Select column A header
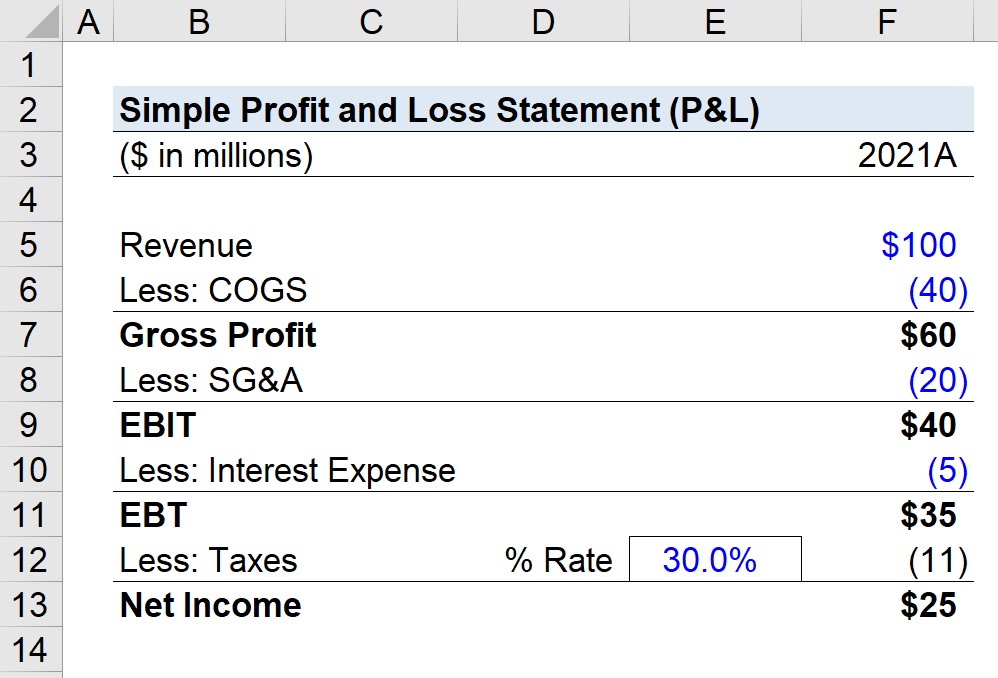Image resolution: width=998 pixels, height=678 pixels. (89, 21)
